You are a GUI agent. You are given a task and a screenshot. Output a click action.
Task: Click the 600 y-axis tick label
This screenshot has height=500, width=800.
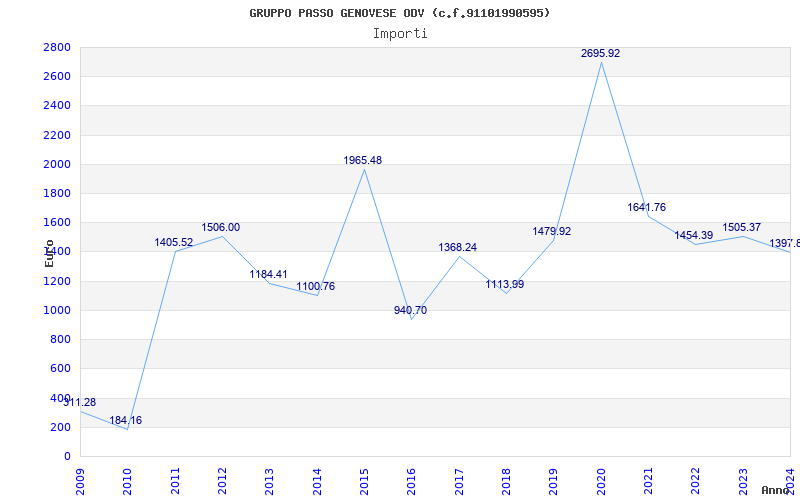61,368
